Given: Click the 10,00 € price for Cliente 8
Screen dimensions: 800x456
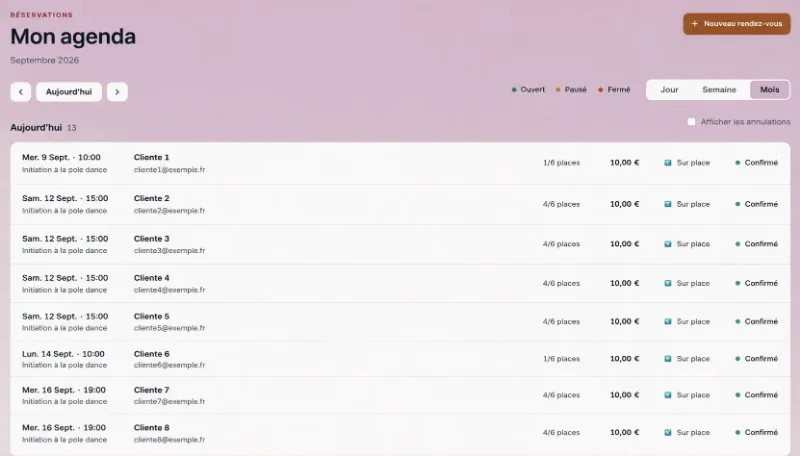Looking at the screenshot, I should [x=624, y=432].
